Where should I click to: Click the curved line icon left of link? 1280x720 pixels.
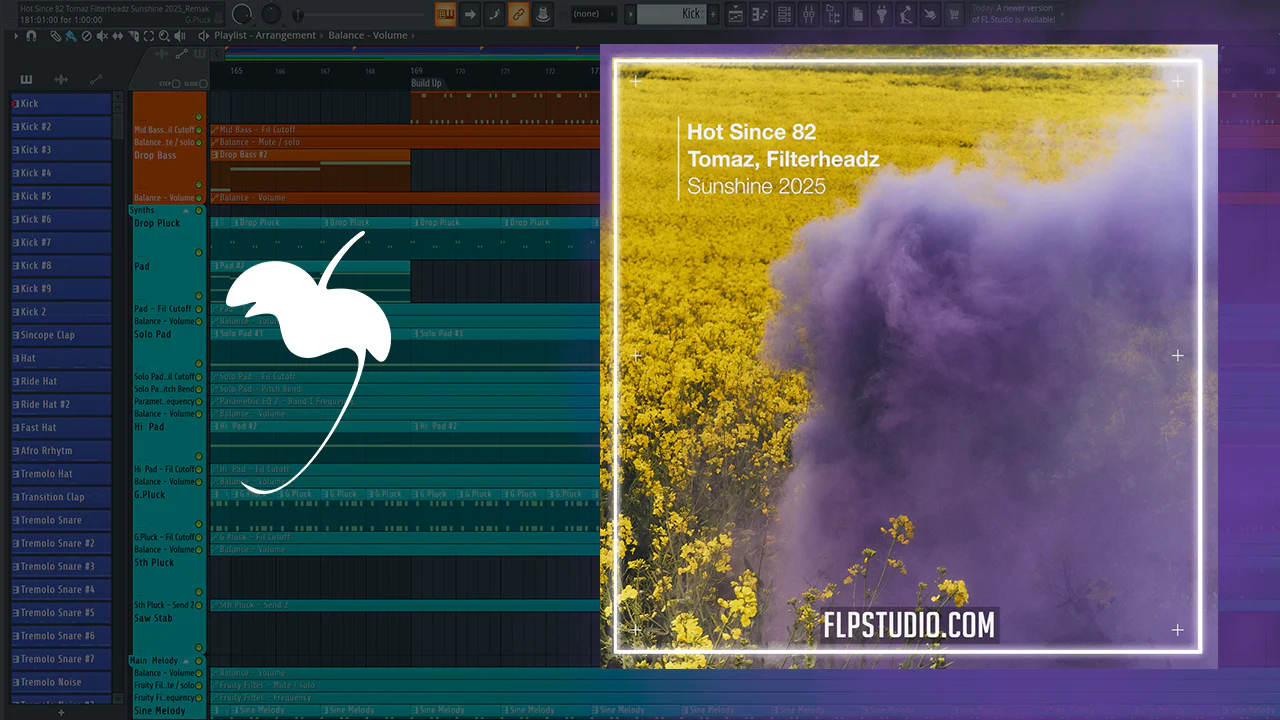click(x=494, y=14)
